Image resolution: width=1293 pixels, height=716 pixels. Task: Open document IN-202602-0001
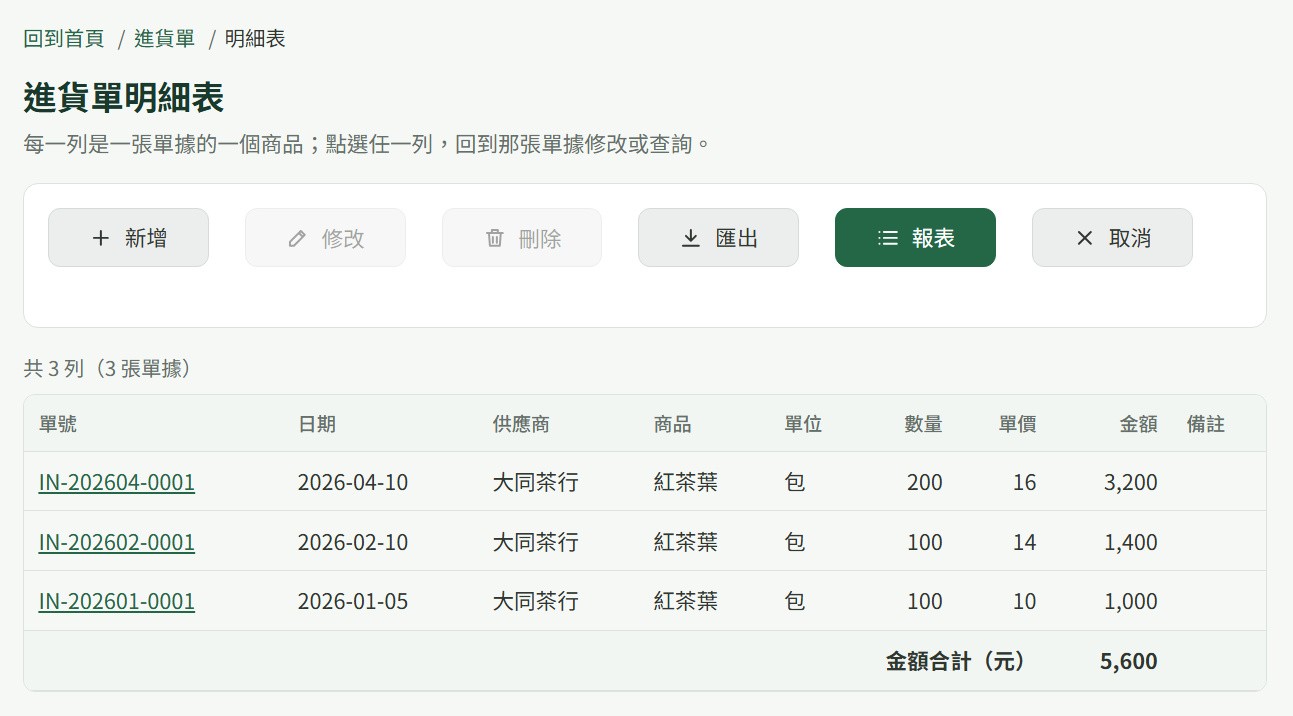pos(117,542)
